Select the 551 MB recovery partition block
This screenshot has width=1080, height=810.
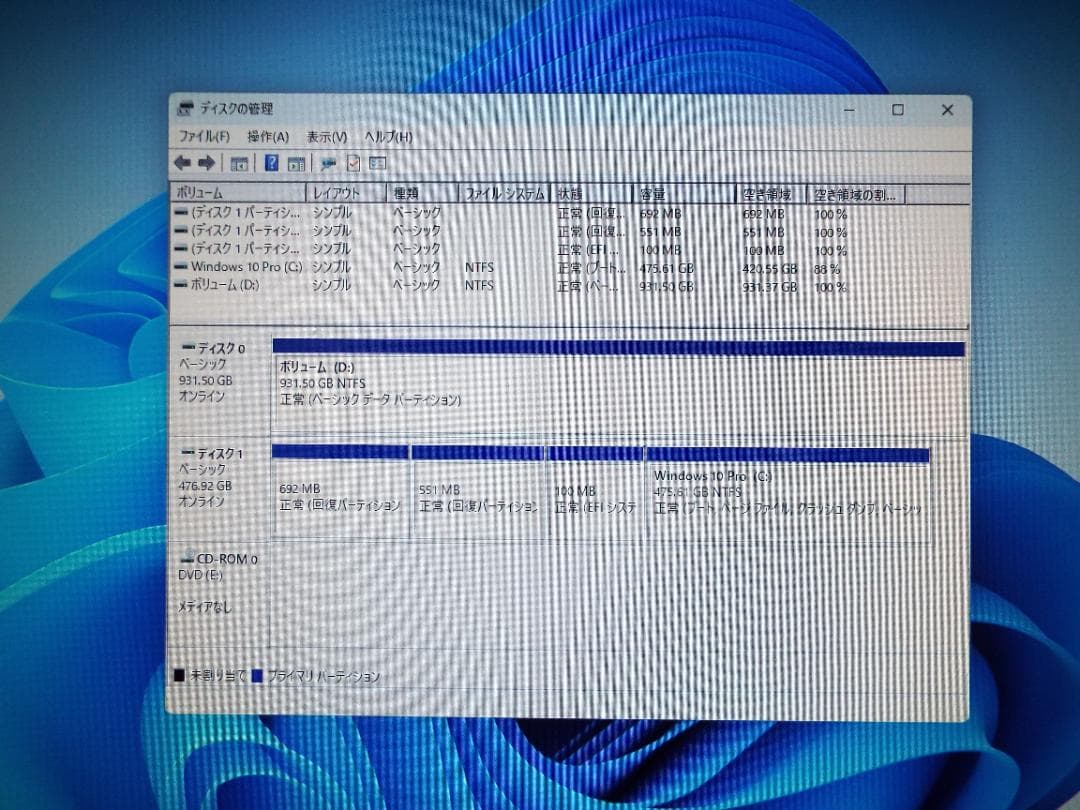point(477,492)
